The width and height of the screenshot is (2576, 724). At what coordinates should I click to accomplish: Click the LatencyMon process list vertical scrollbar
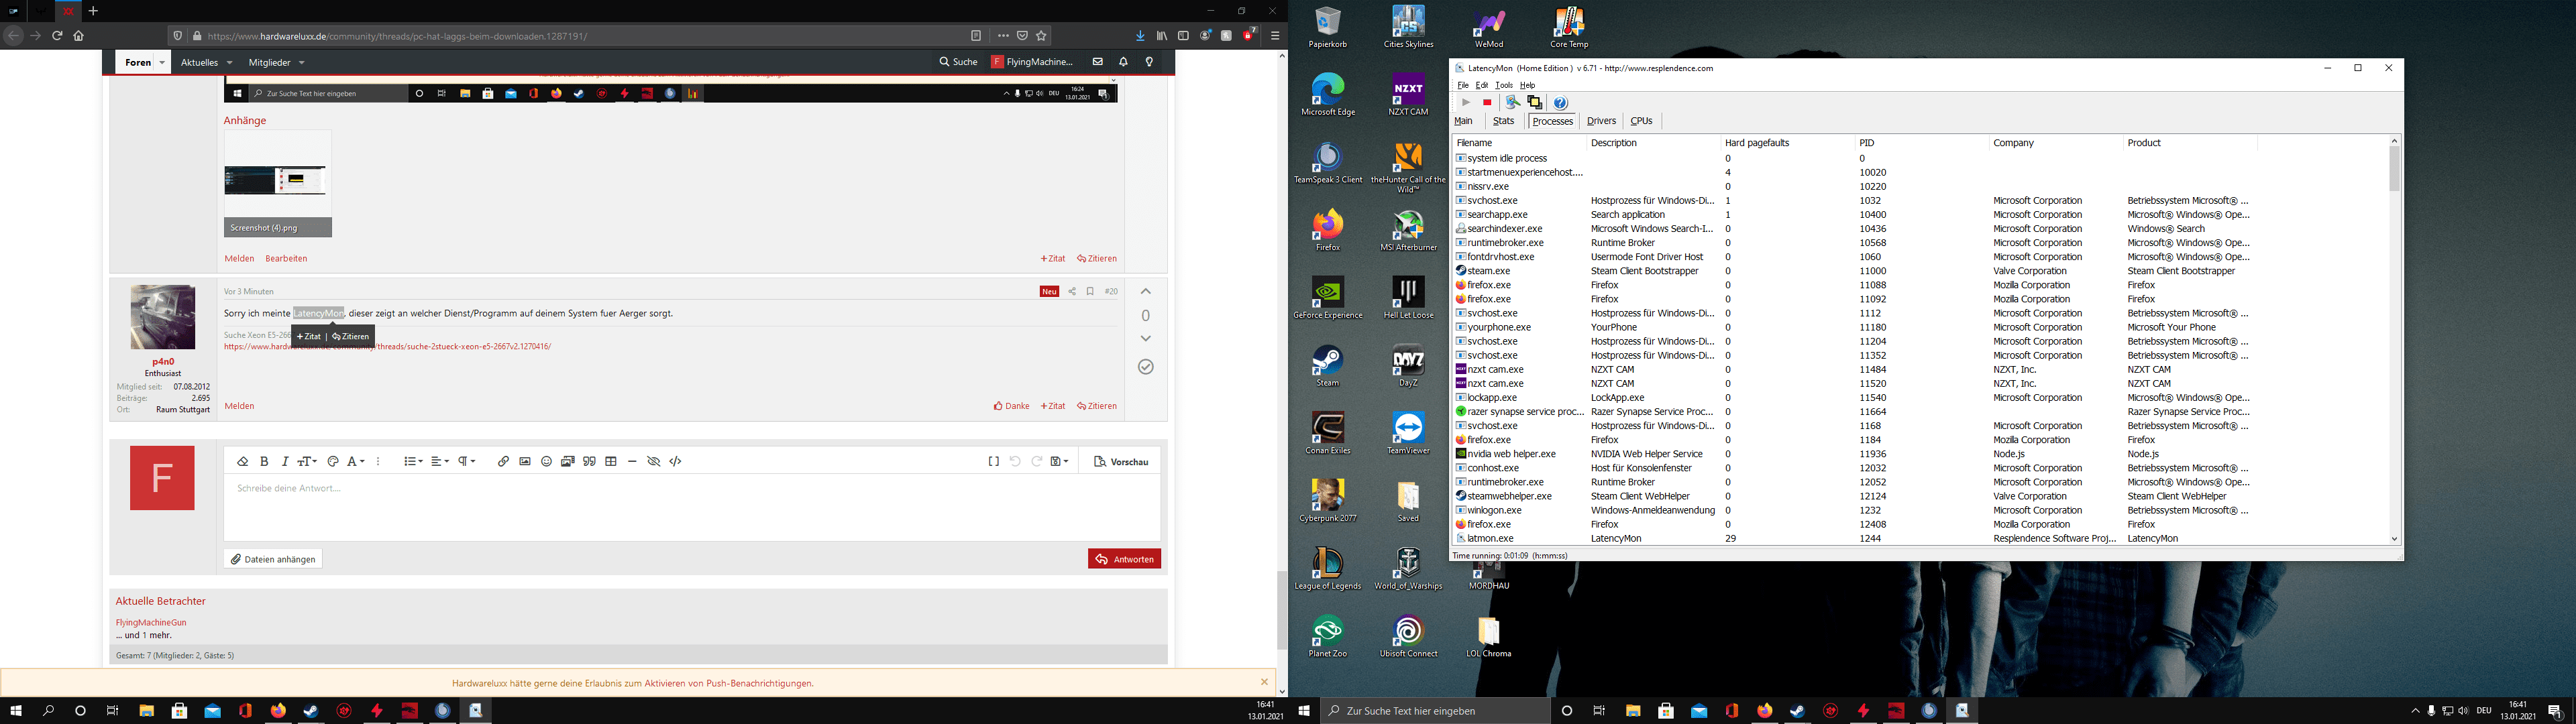pyautogui.click(x=2394, y=339)
